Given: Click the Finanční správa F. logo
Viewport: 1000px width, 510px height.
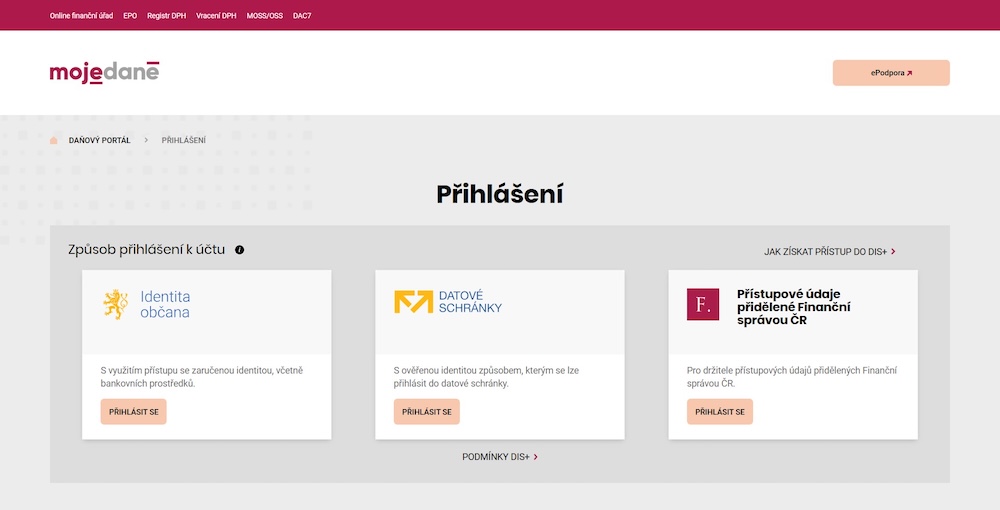Looking at the screenshot, I should 703,304.
